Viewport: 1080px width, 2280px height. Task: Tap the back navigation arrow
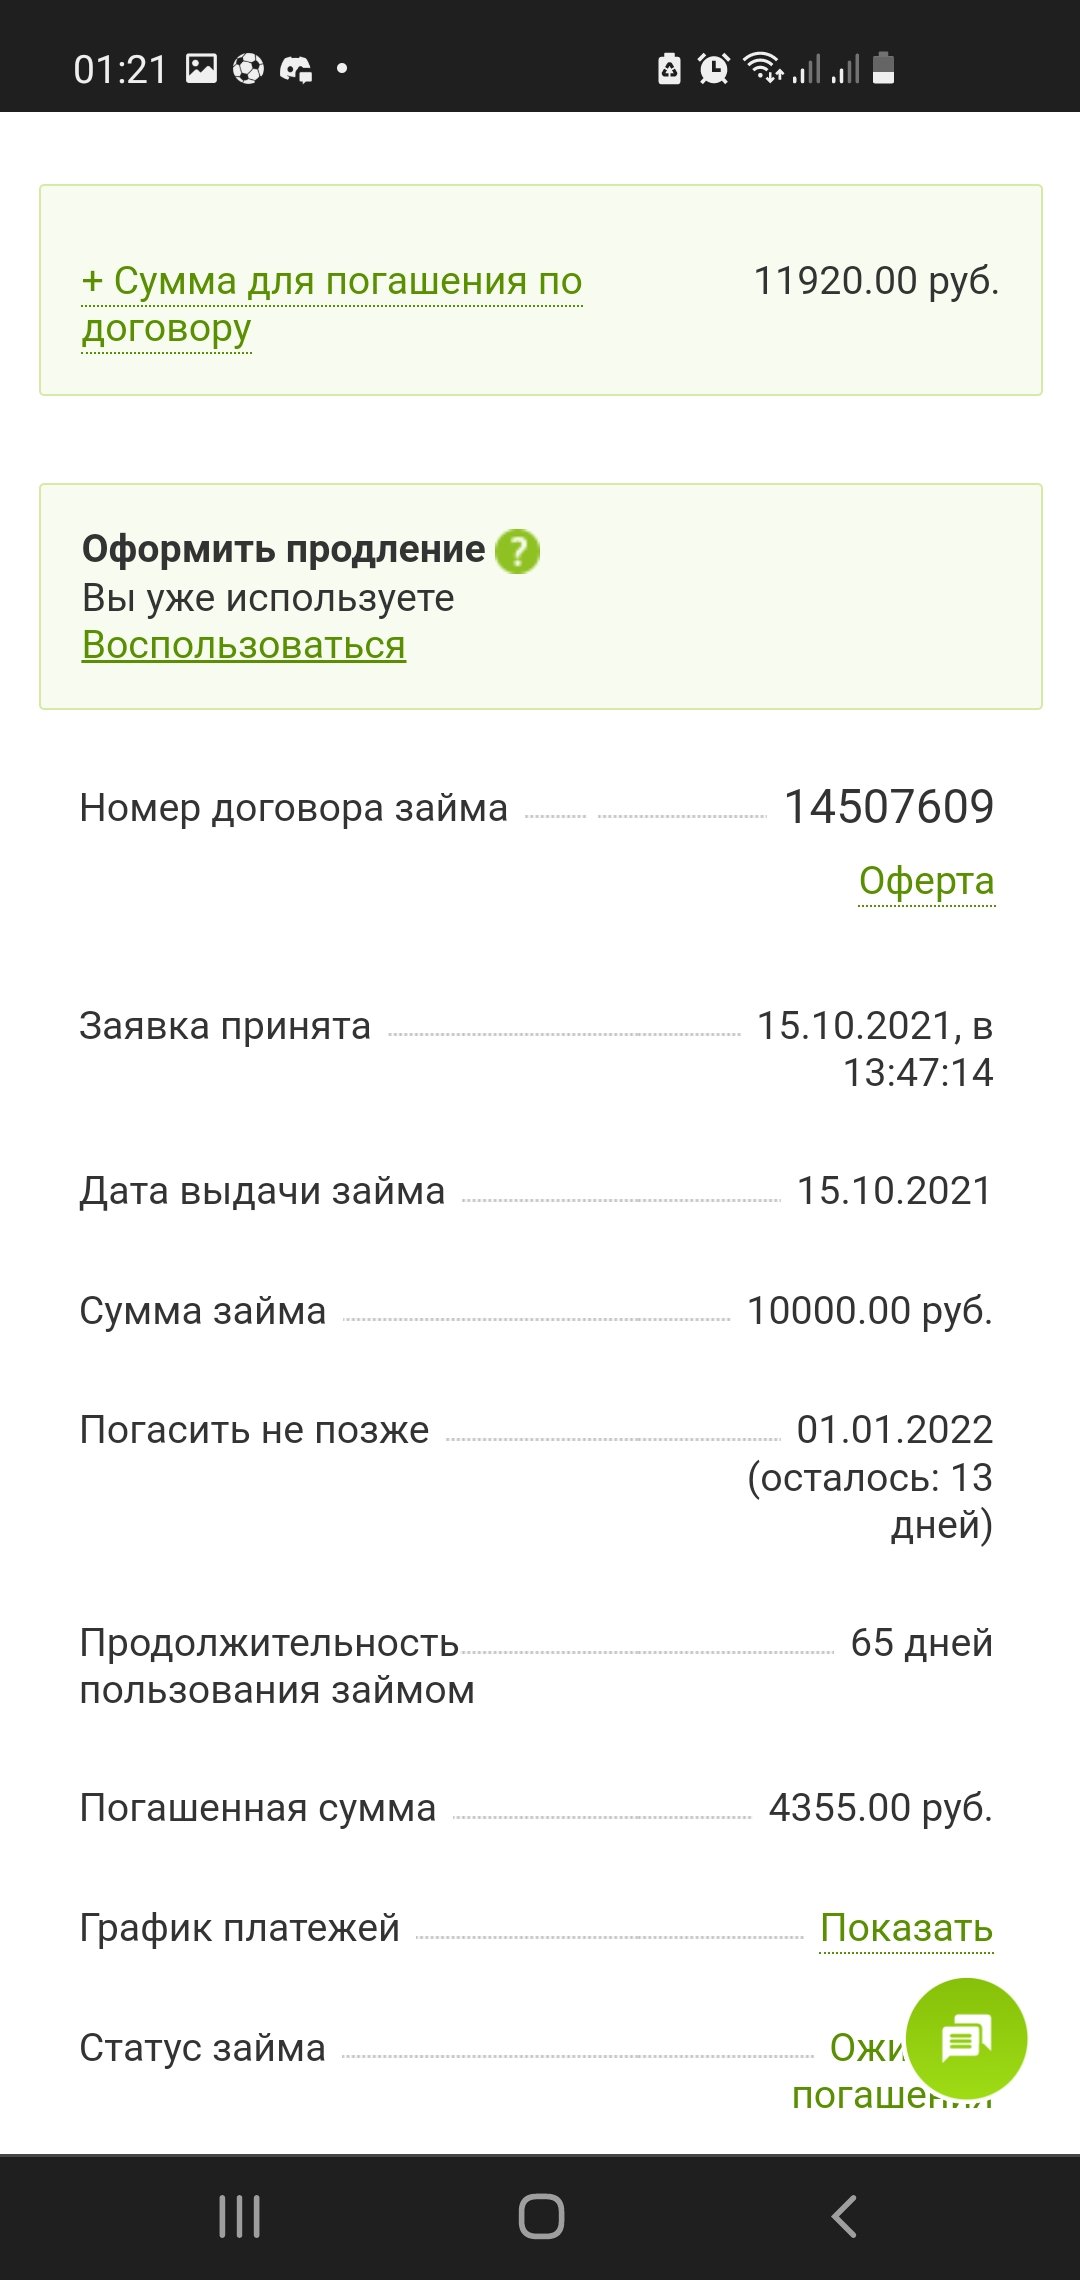tap(844, 2216)
